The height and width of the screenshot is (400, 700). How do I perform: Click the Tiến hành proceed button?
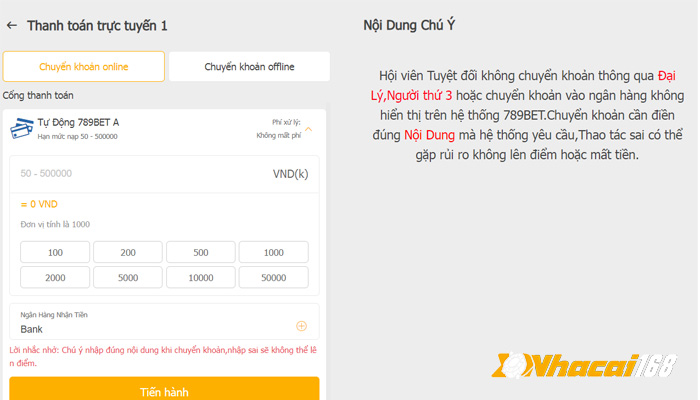(x=164, y=389)
